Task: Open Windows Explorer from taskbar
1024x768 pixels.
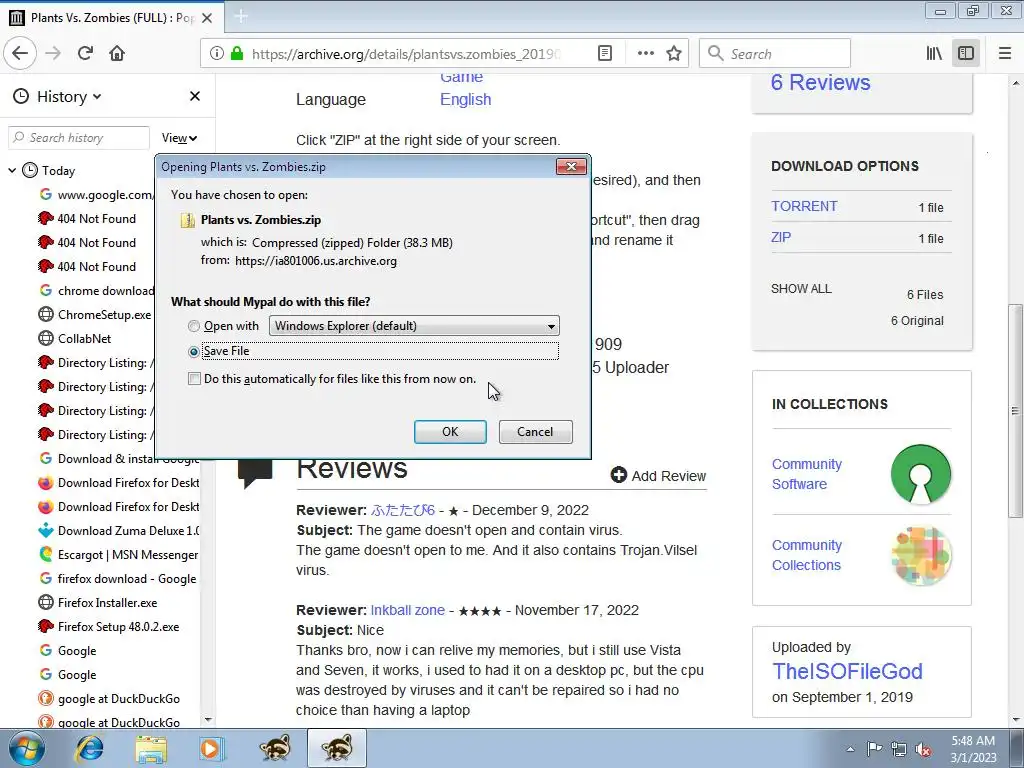Action: [x=151, y=748]
